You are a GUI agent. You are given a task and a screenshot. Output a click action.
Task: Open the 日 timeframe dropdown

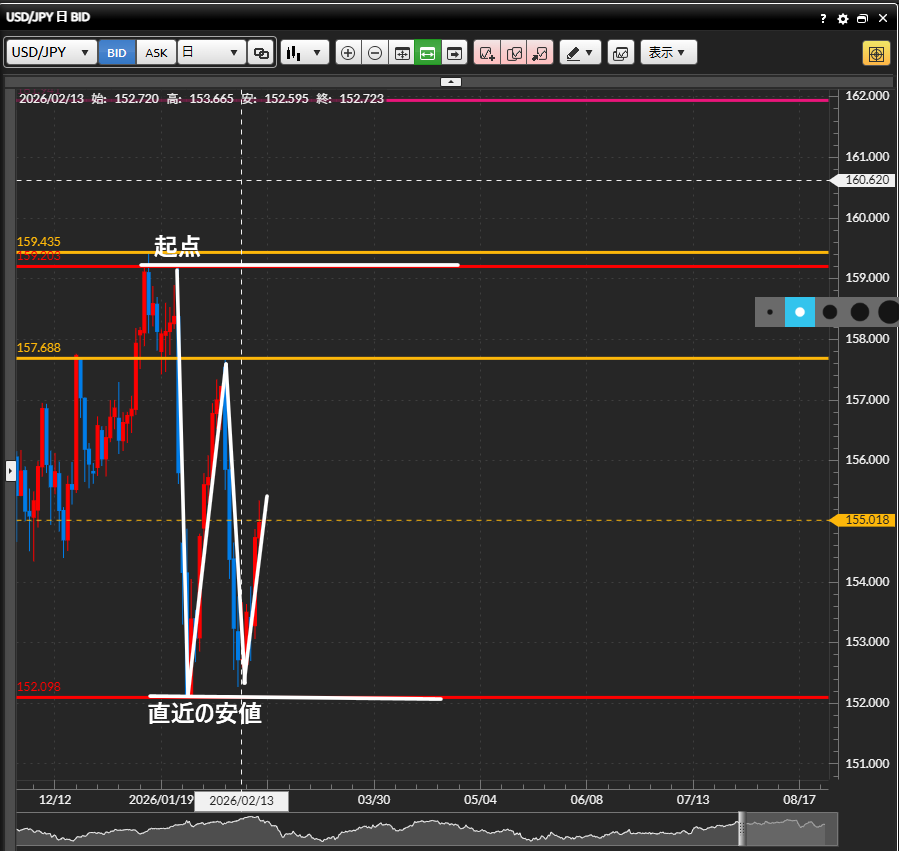pyautogui.click(x=211, y=53)
